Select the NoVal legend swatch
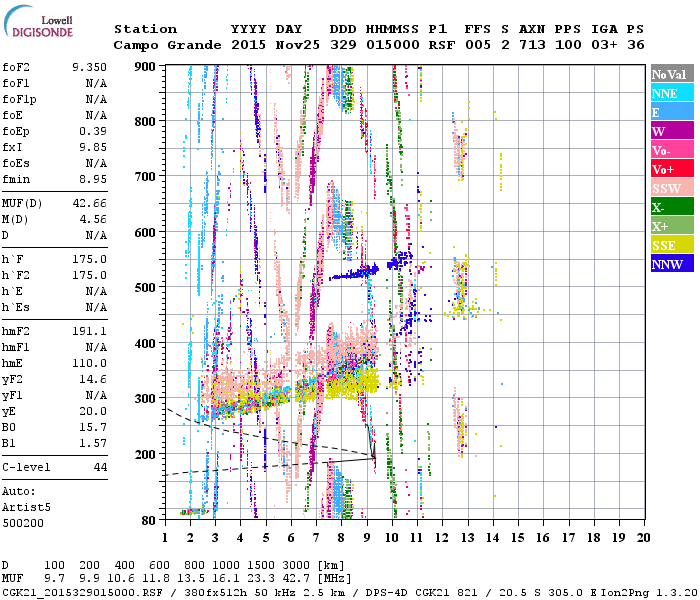The image size is (700, 600). pyautogui.click(x=672, y=74)
